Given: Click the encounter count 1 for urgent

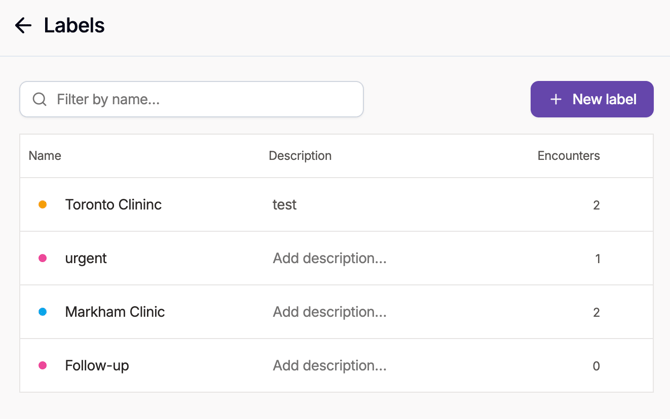Looking at the screenshot, I should click(x=598, y=259).
